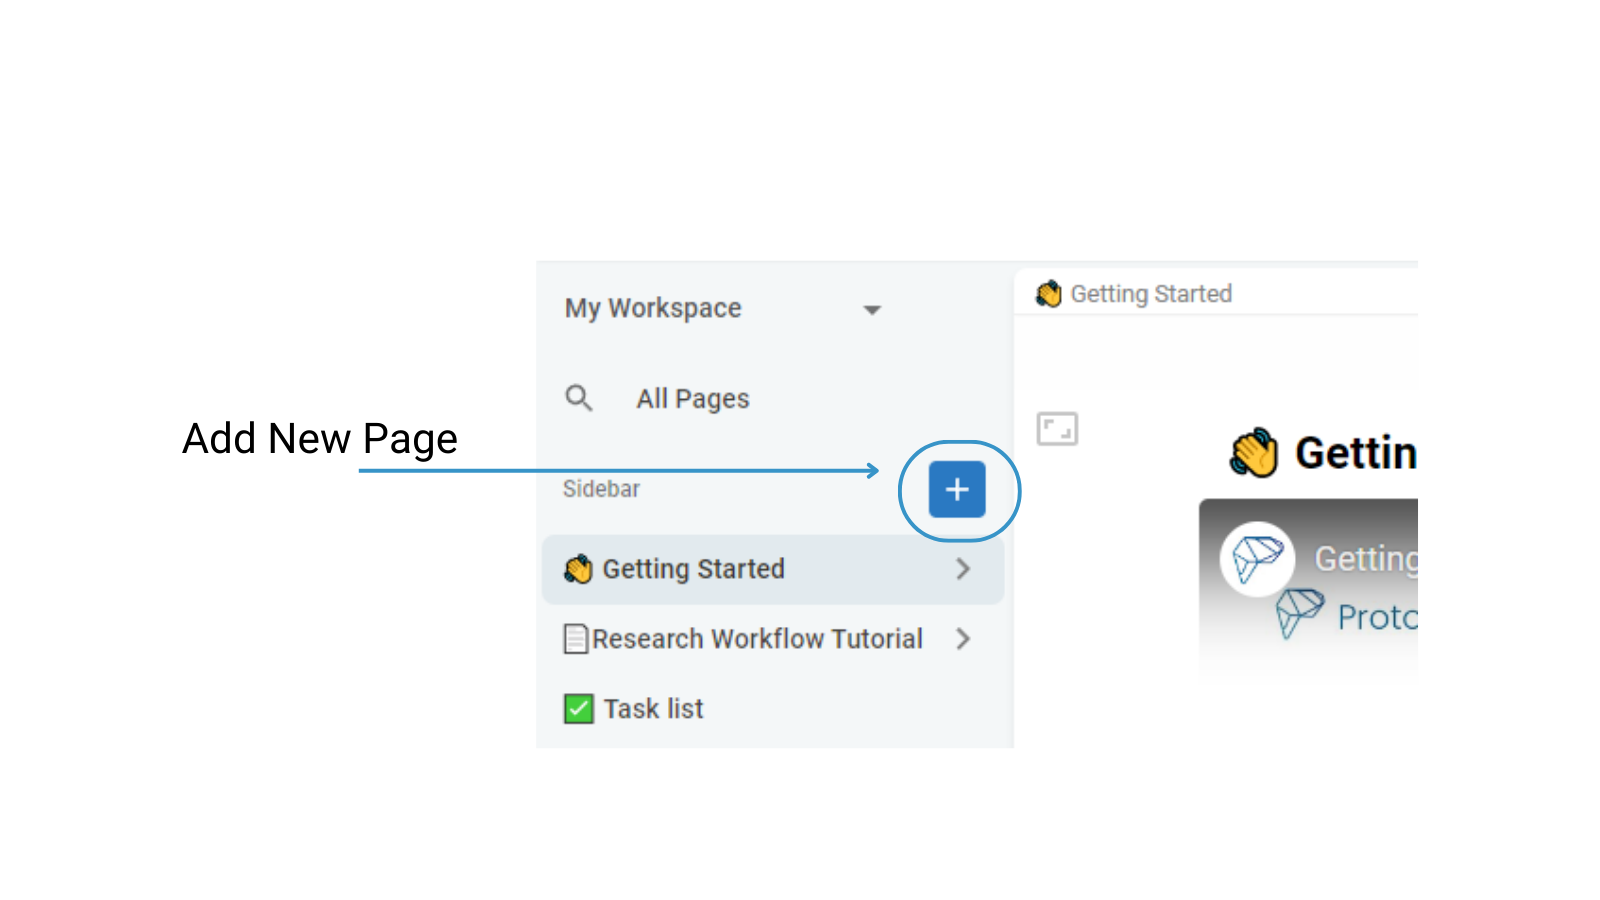Click the magnifying glass search icon
The width and height of the screenshot is (1600, 900).
pos(578,398)
